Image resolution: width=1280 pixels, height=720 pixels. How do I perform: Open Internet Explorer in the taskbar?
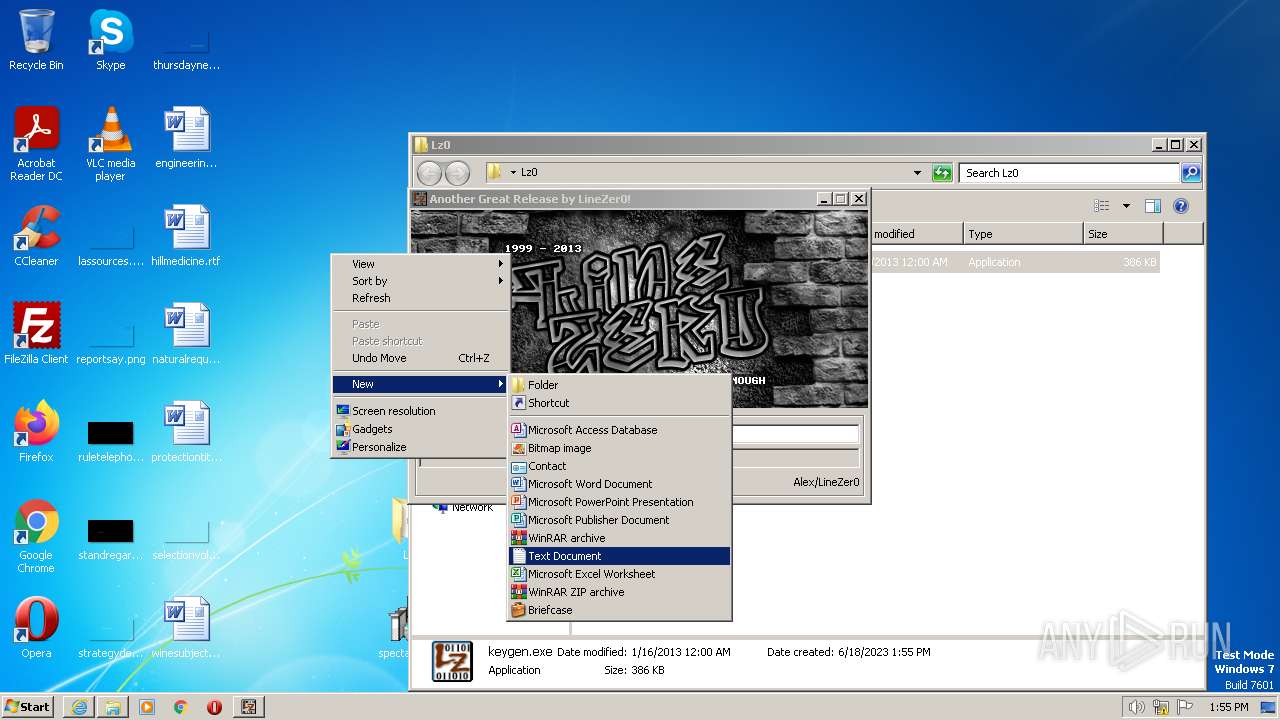pos(79,706)
